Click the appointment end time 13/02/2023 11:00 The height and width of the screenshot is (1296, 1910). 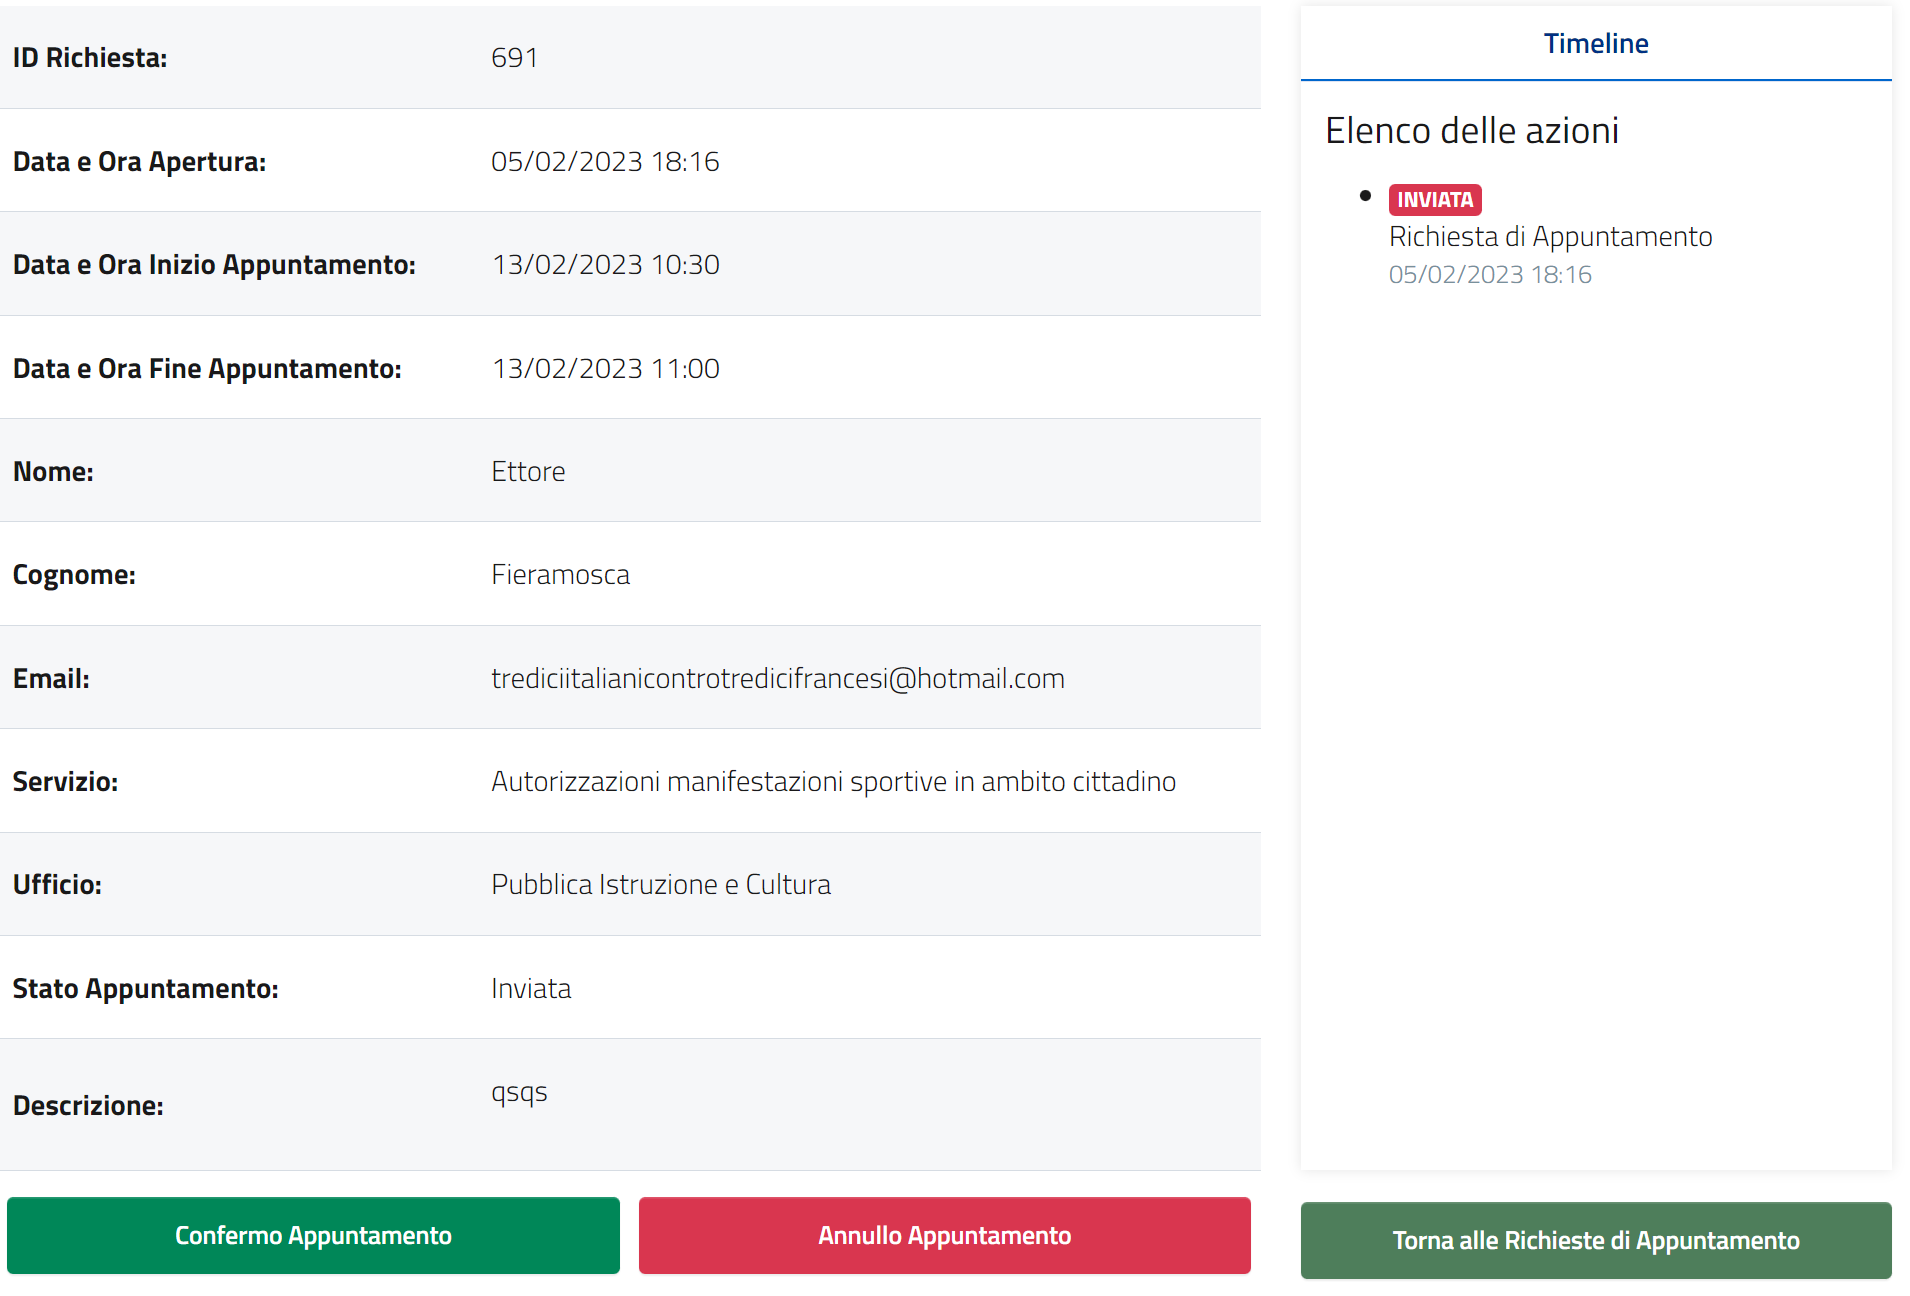605,369
